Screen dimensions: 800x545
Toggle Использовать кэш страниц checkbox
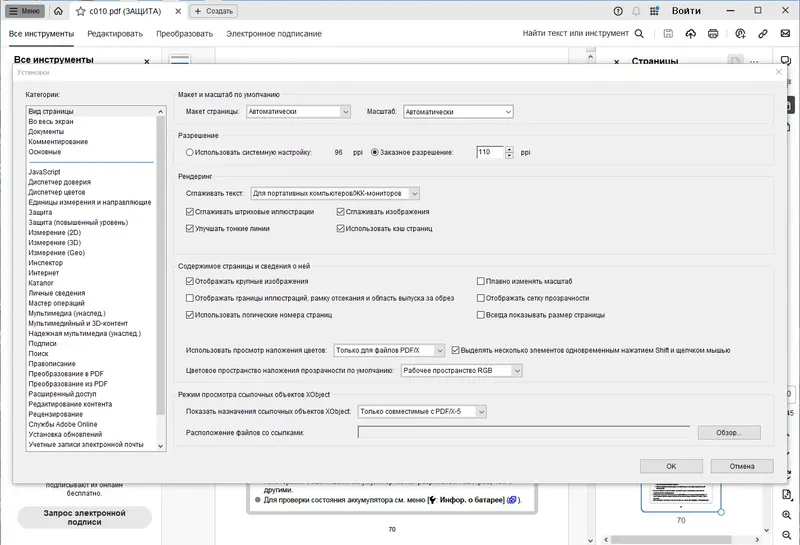[341, 229]
